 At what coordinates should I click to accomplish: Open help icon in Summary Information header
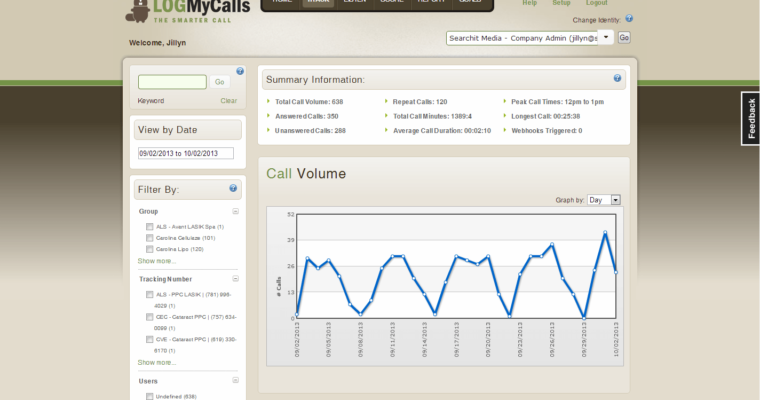(617, 78)
